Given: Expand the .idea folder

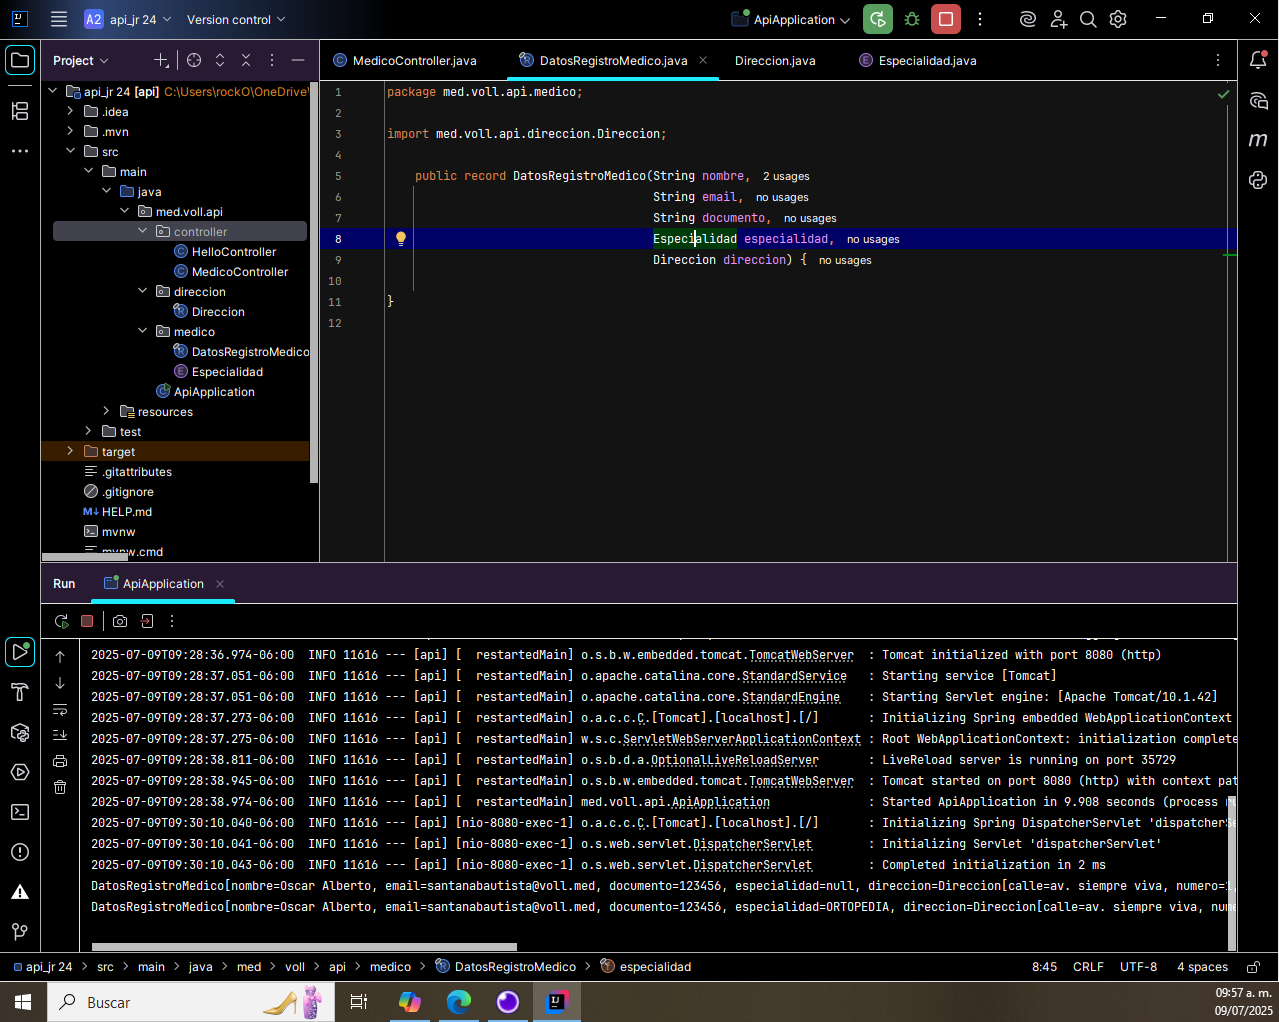Looking at the screenshot, I should (70, 111).
